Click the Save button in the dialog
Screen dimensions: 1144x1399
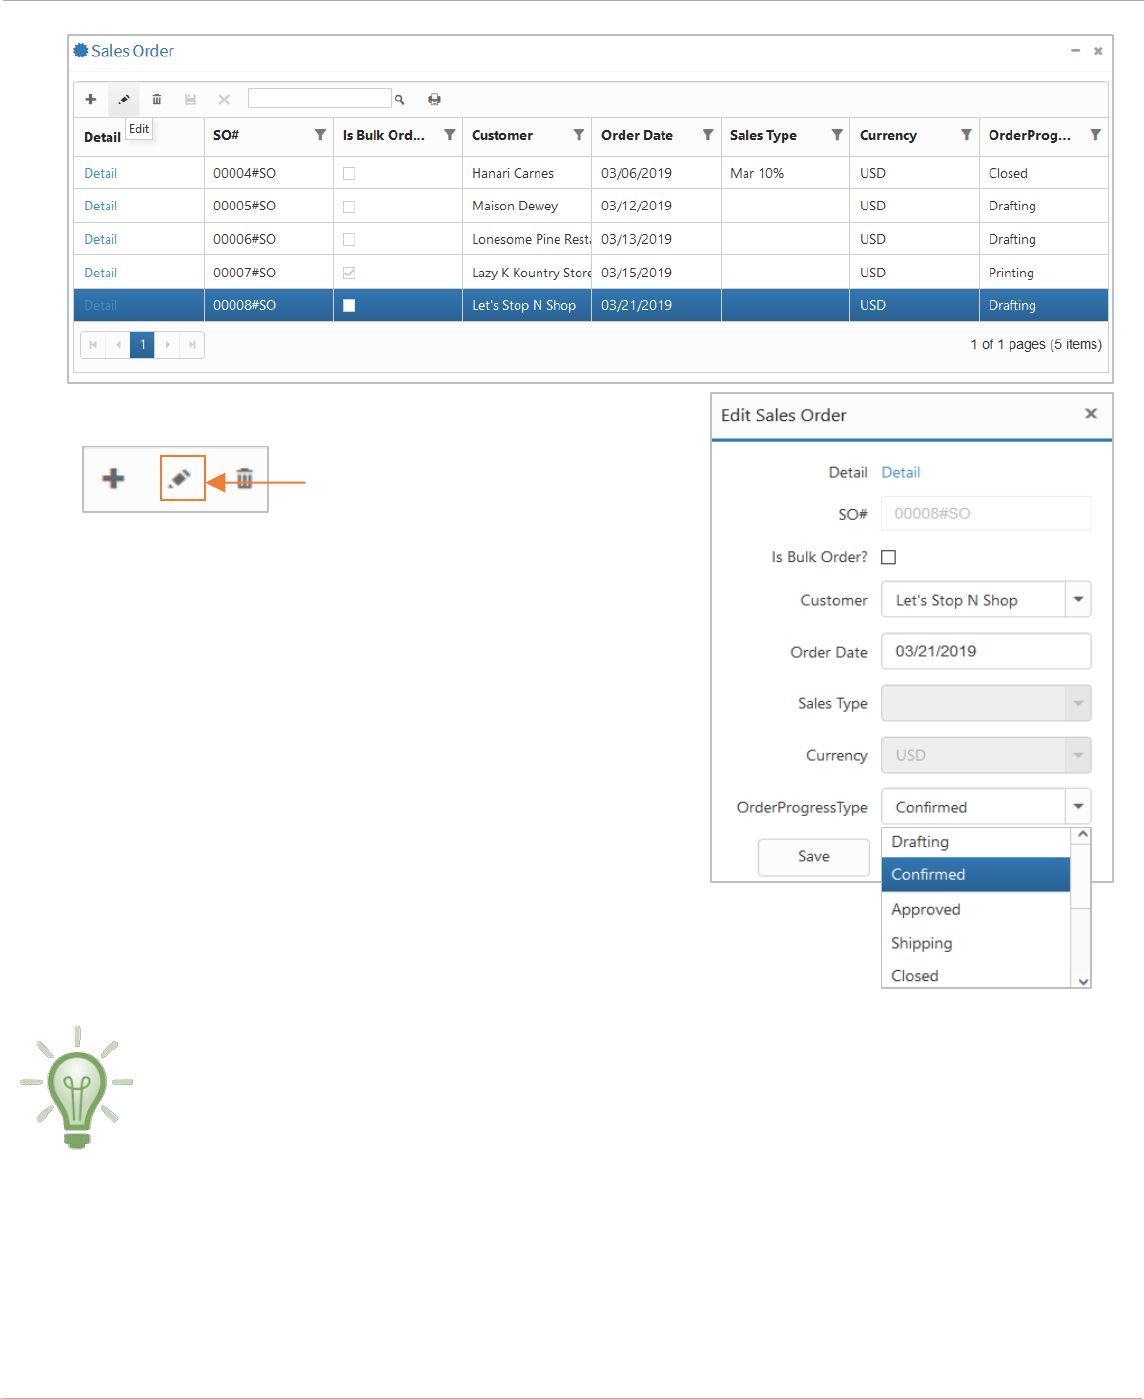click(814, 857)
